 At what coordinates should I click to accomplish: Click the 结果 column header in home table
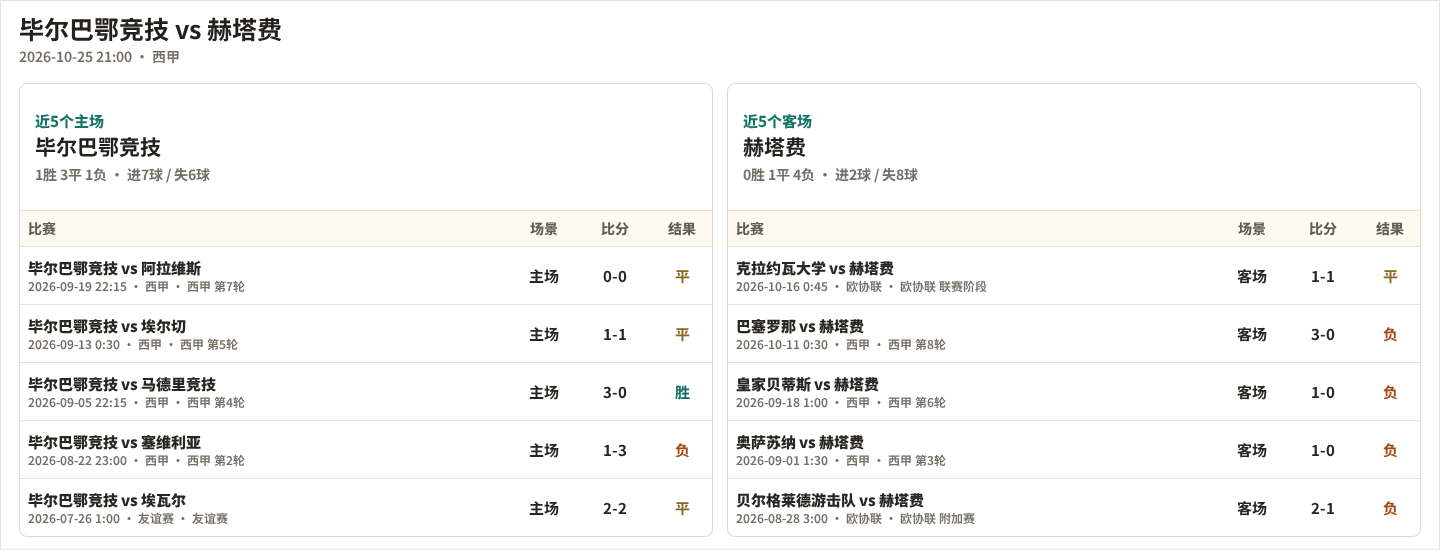coord(682,229)
